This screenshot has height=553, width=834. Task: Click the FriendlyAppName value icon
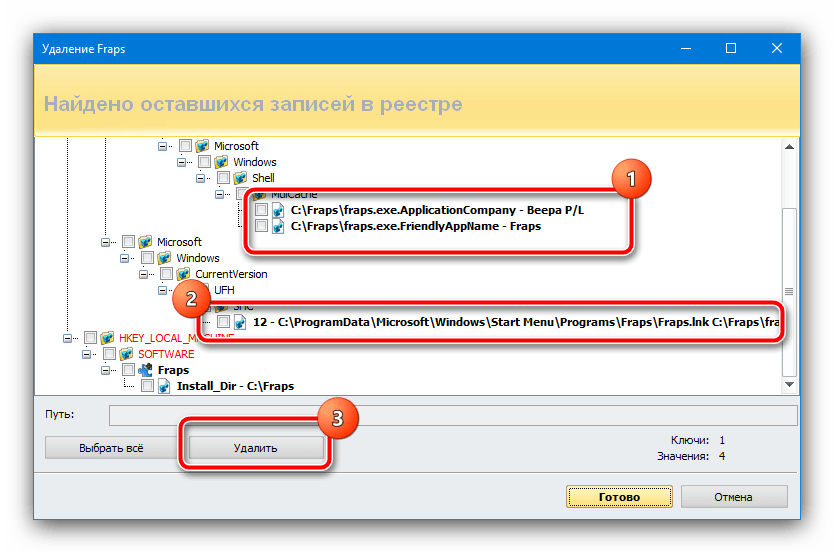278,227
